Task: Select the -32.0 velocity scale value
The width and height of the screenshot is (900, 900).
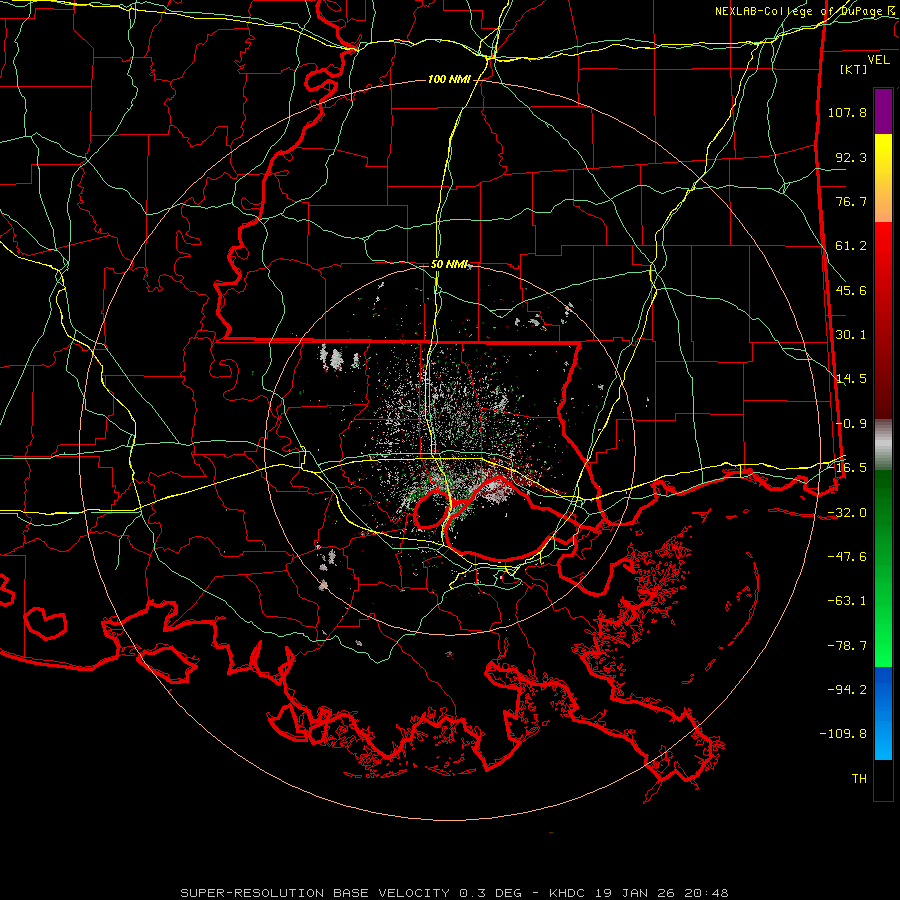Action: coord(847,513)
